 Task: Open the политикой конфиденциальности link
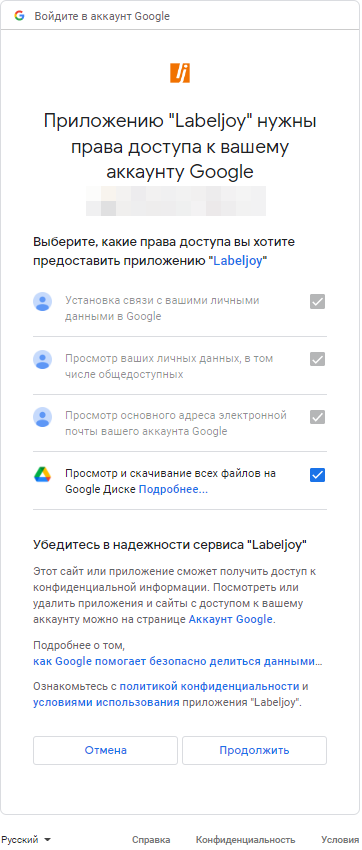pyautogui.click(x=209, y=686)
